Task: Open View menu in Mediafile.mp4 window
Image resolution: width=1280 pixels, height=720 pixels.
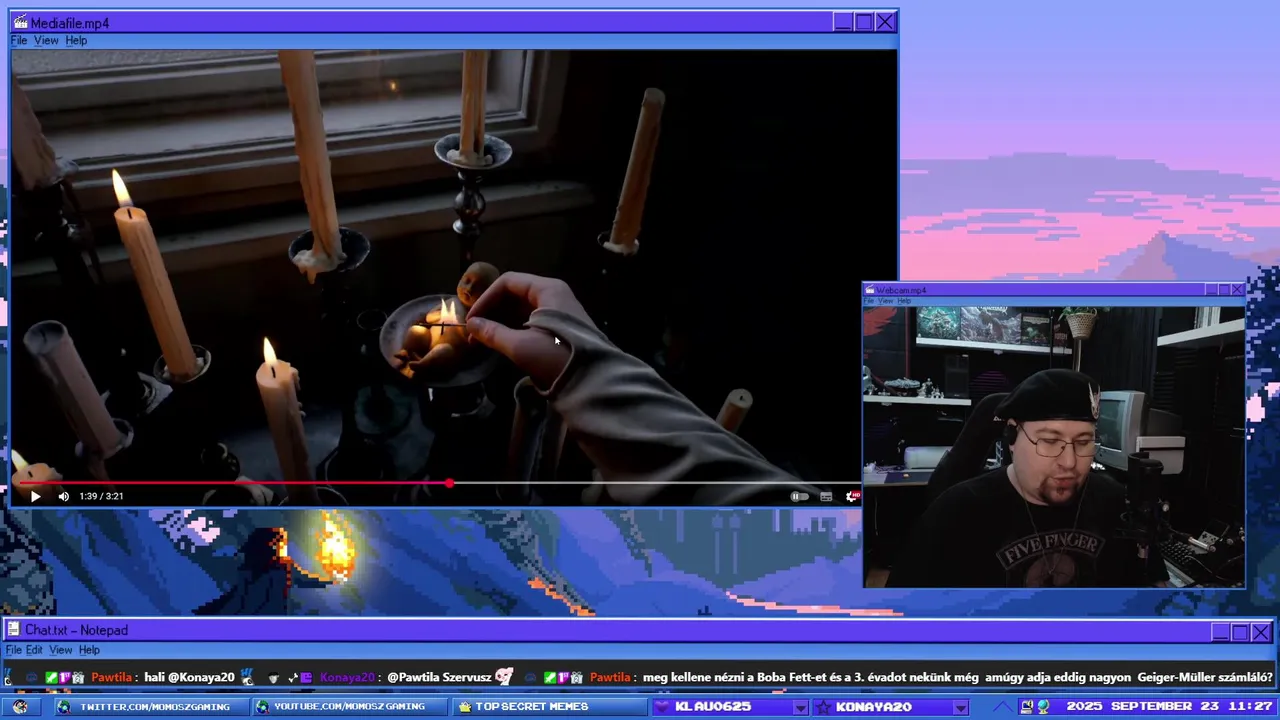Action: click(46, 41)
